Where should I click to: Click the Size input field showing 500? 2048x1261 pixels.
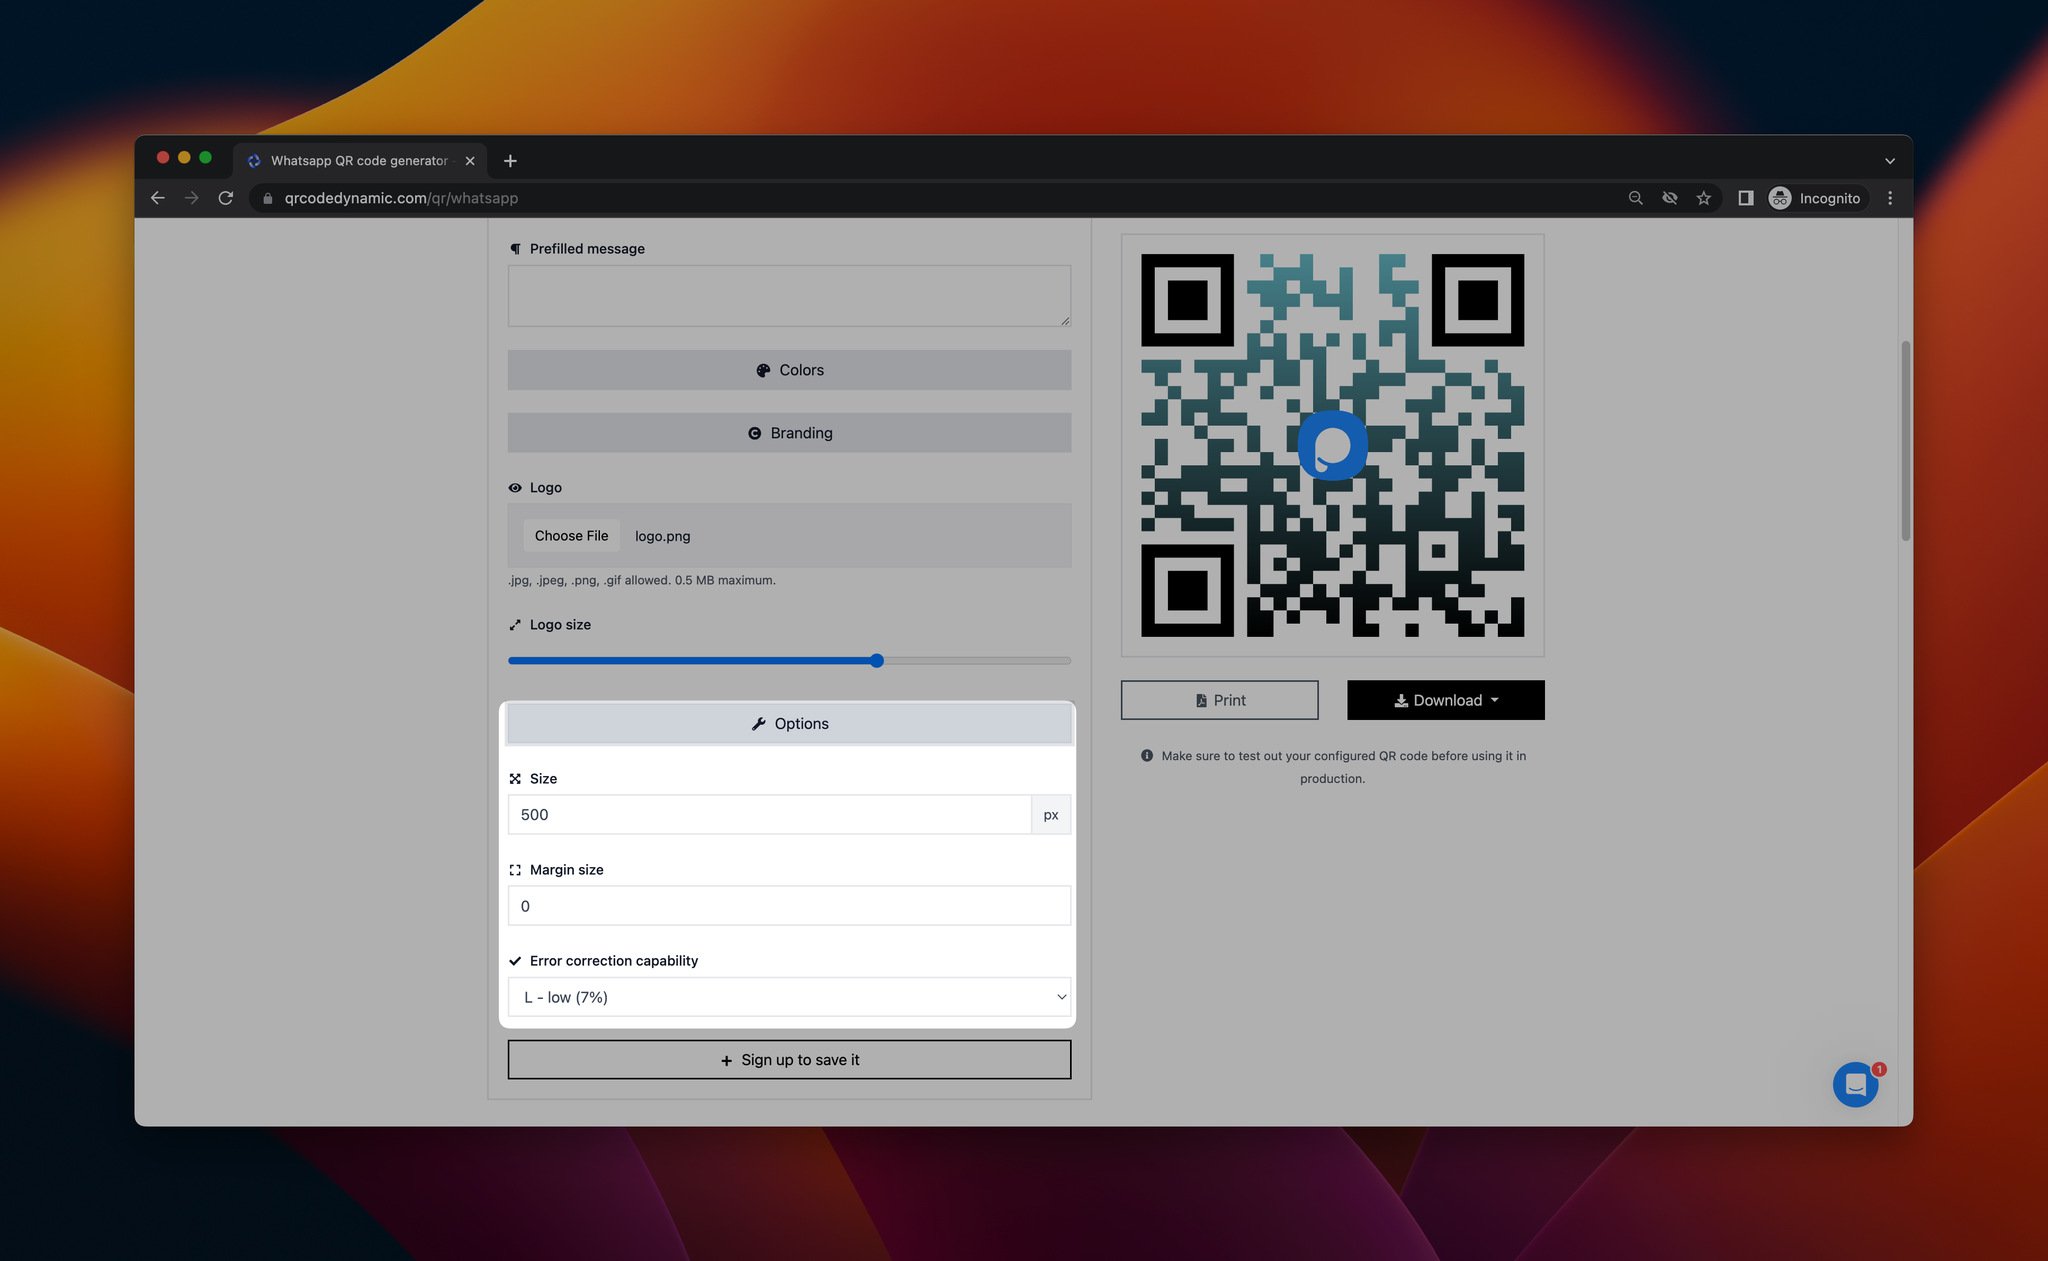(769, 815)
